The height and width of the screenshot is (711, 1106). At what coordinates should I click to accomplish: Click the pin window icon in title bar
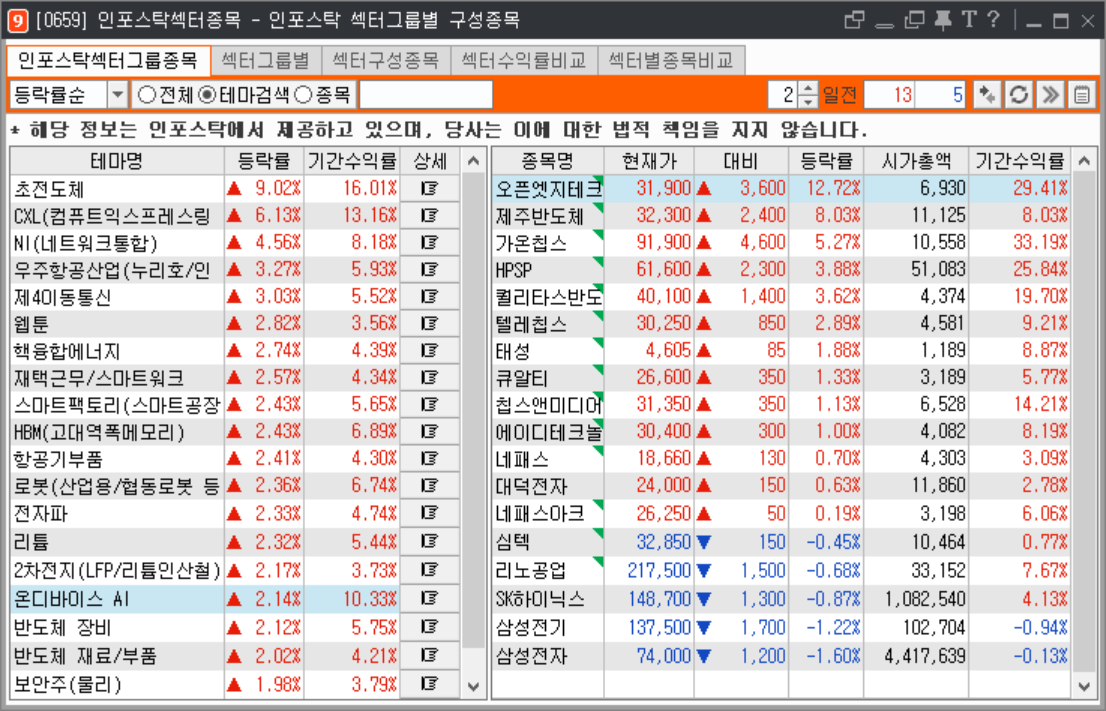(x=943, y=20)
